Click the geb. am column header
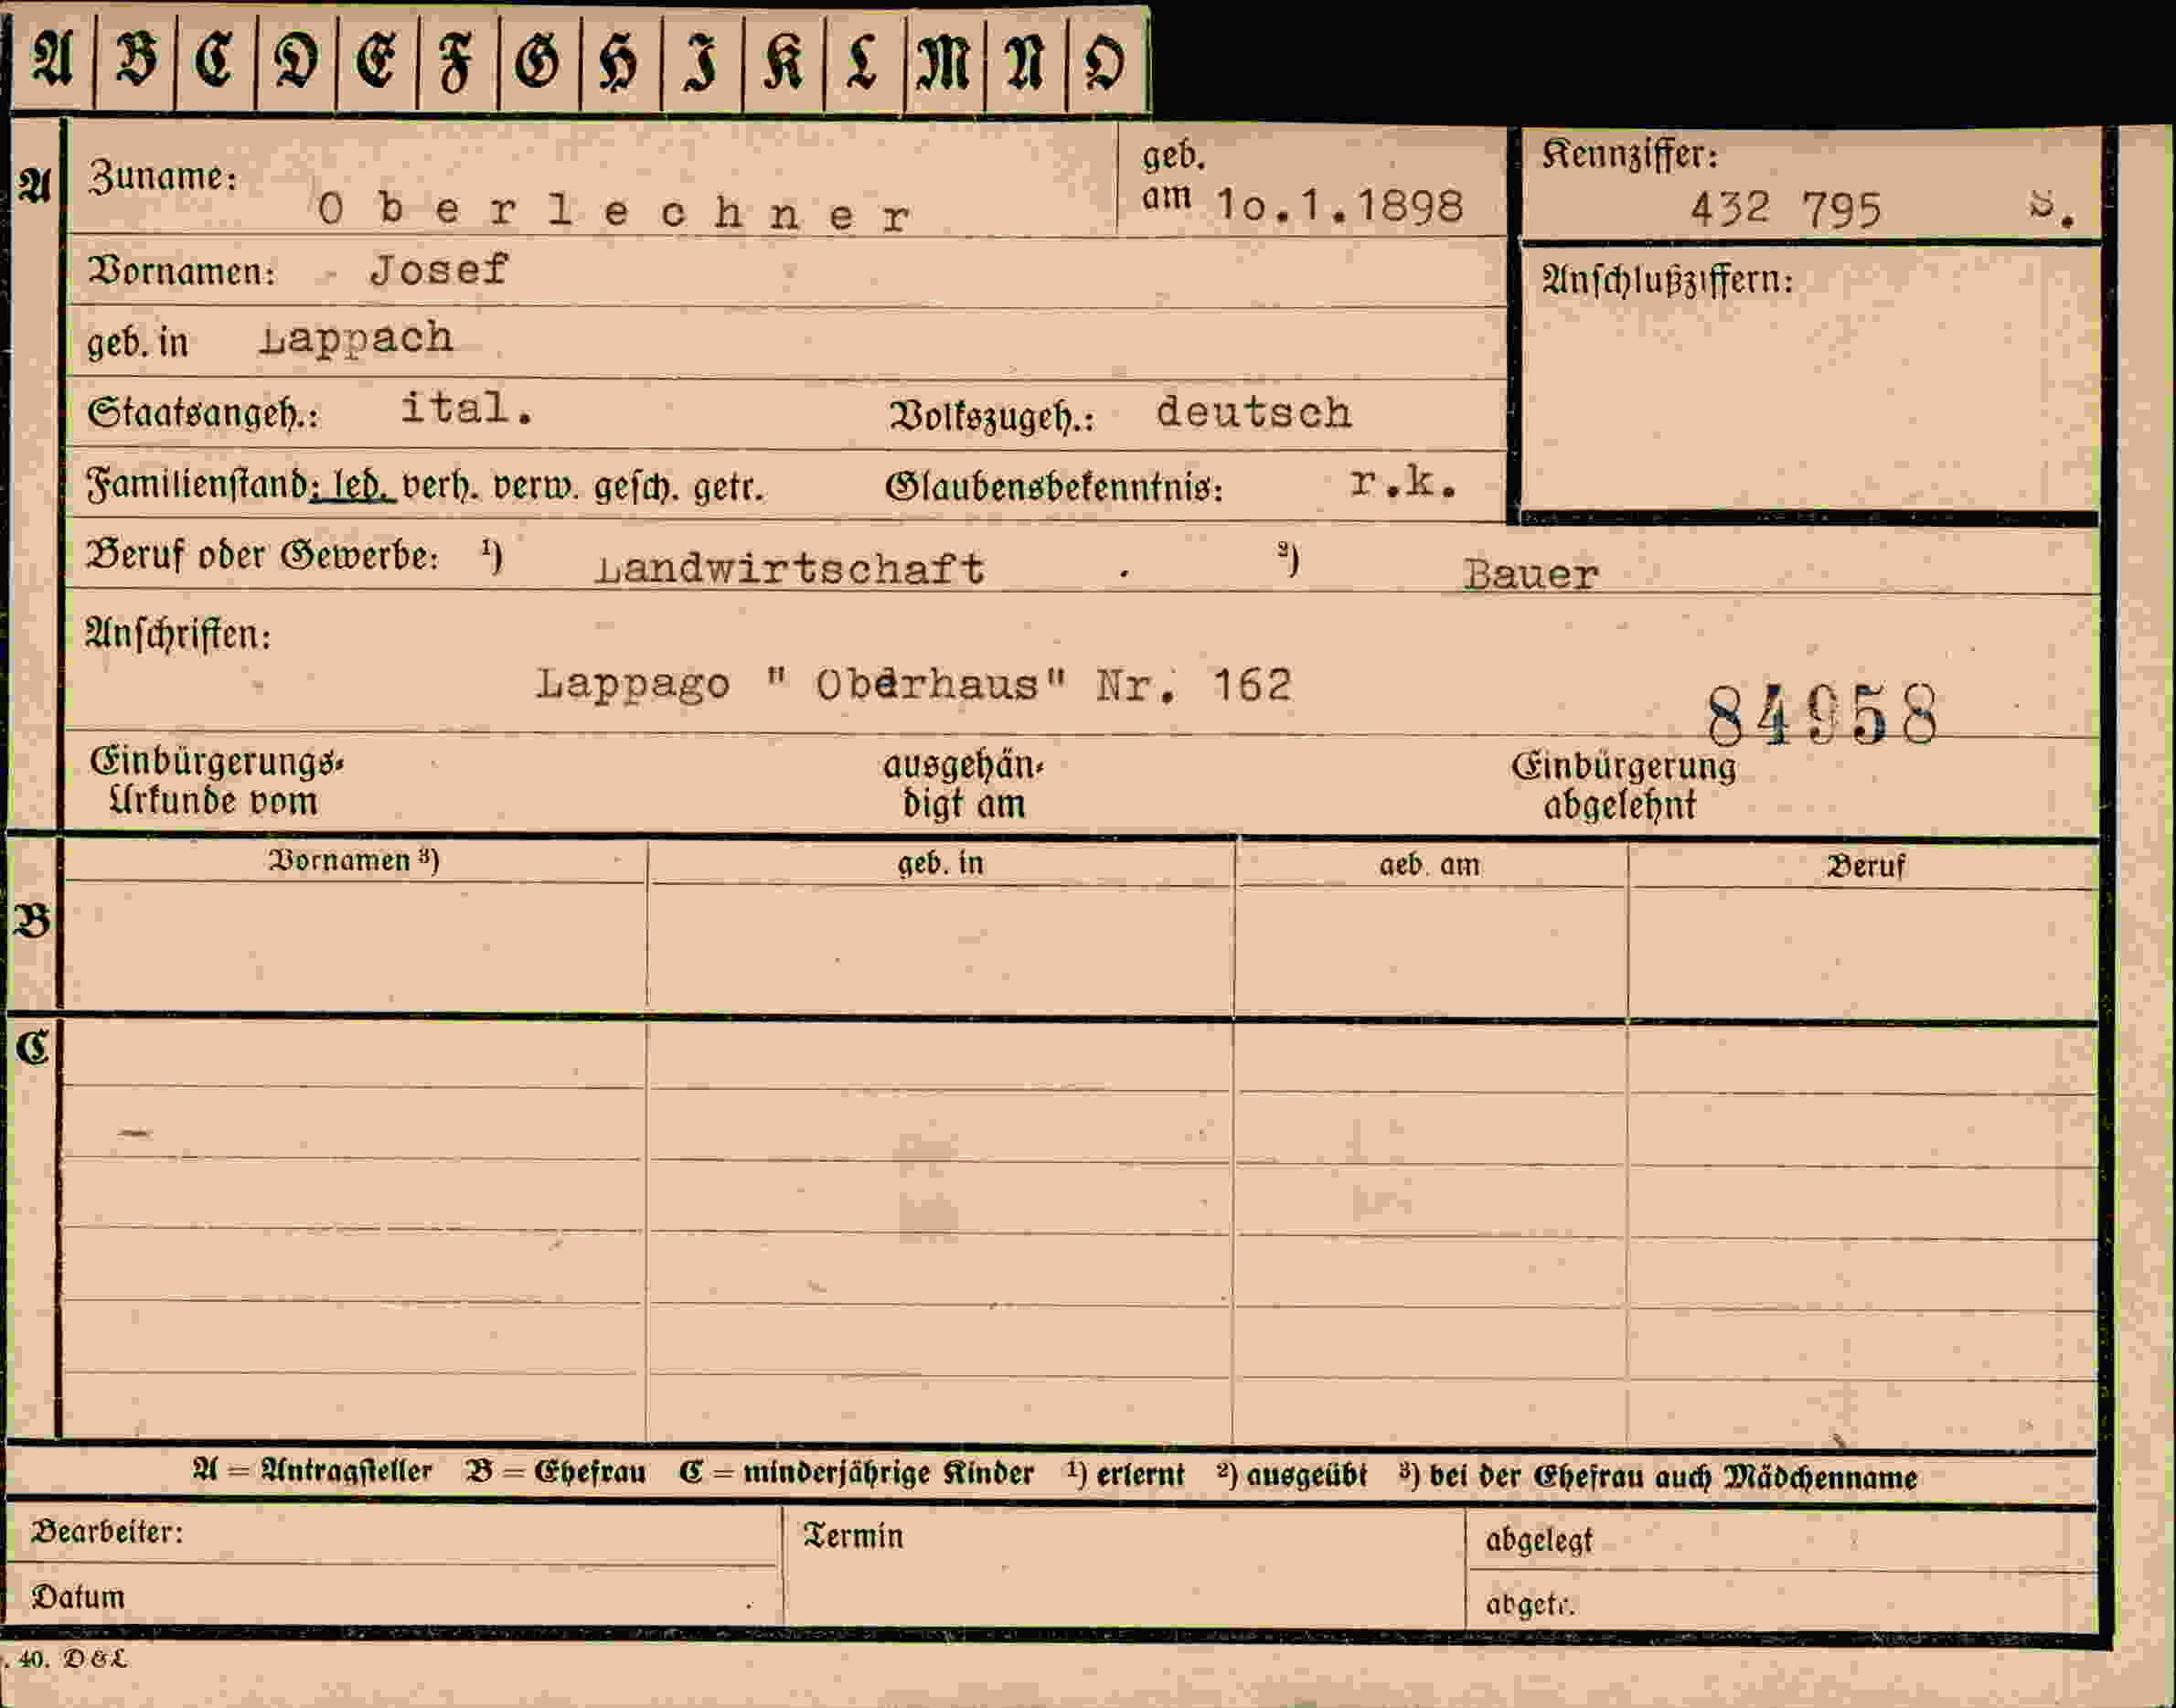 click(x=1429, y=864)
